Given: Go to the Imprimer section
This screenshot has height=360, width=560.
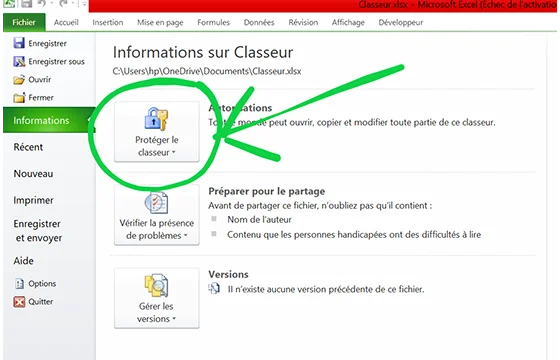Looking at the screenshot, I should tap(33, 200).
